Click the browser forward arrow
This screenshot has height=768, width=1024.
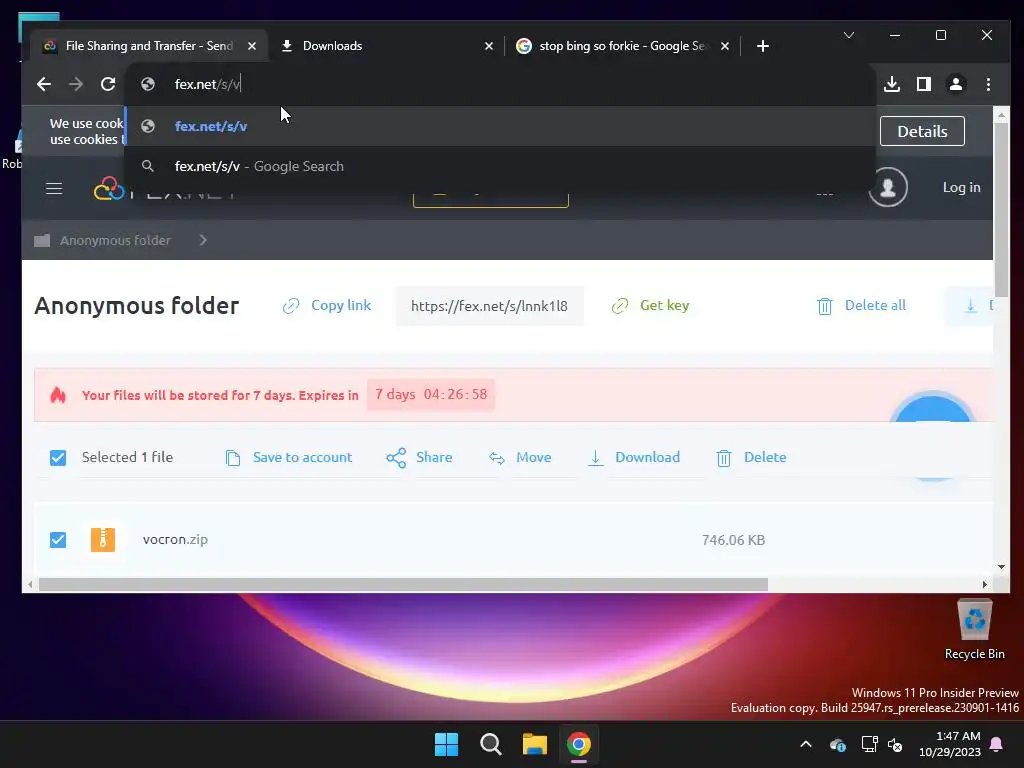[x=76, y=84]
